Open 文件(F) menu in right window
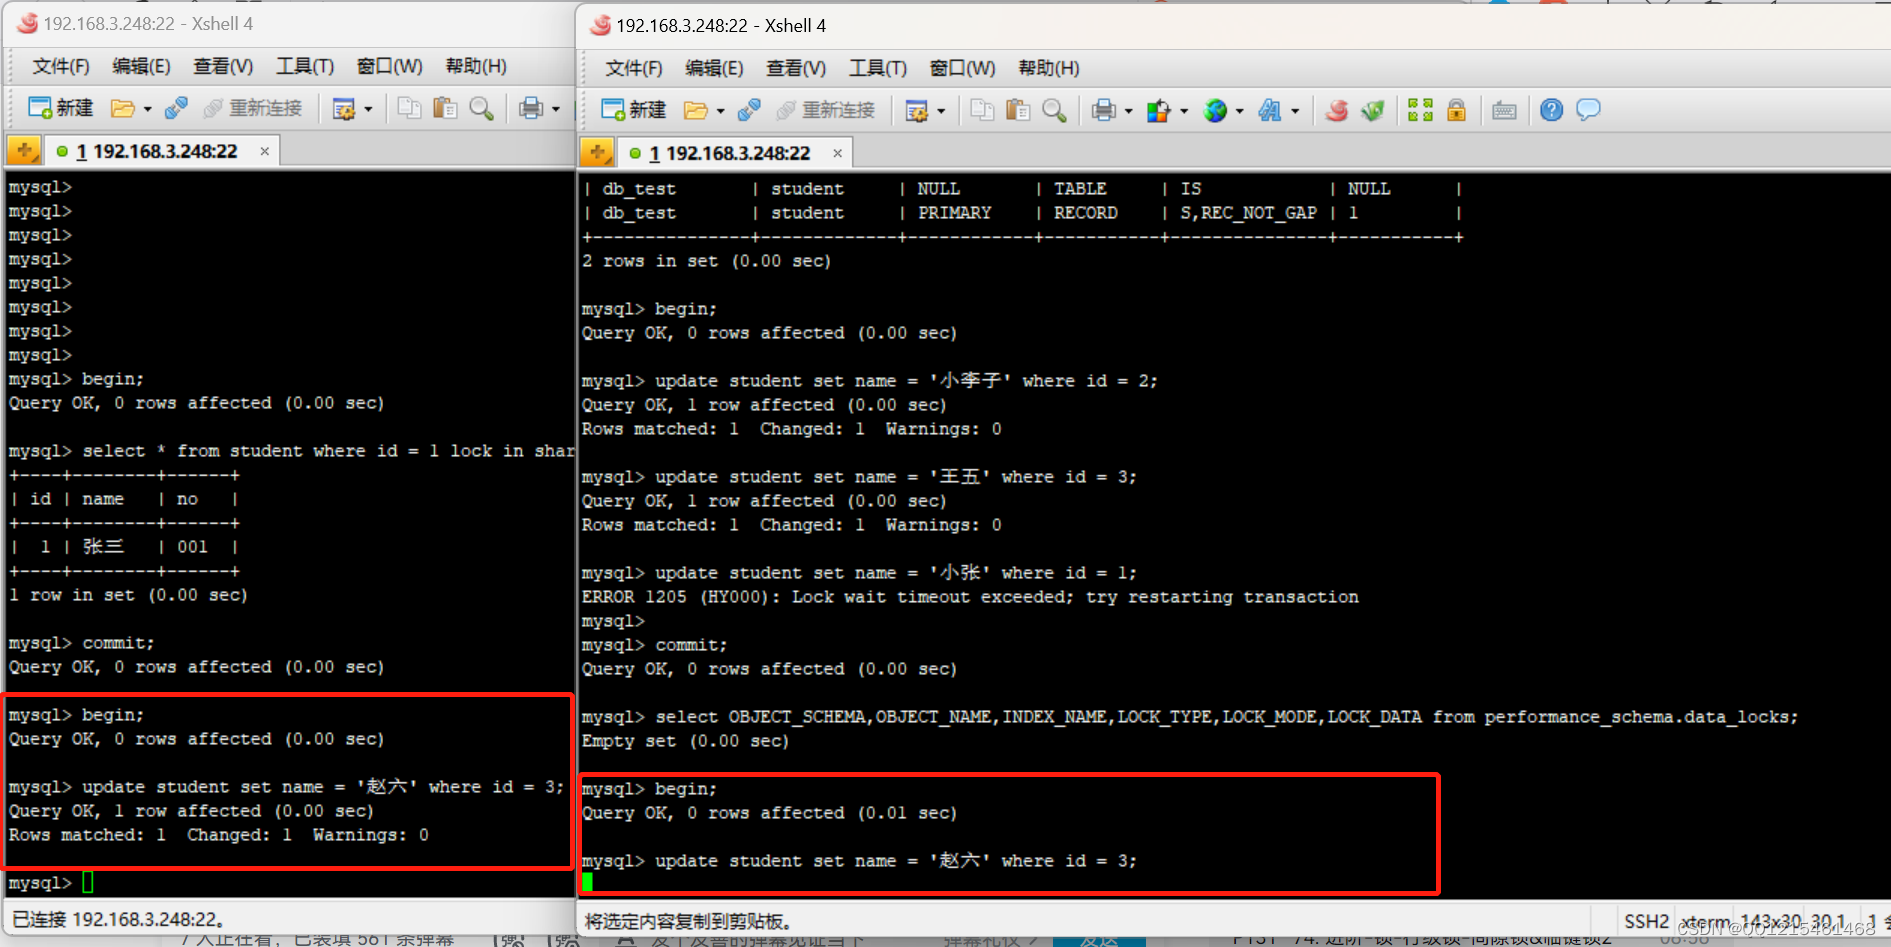This screenshot has width=1891, height=947. [634, 68]
